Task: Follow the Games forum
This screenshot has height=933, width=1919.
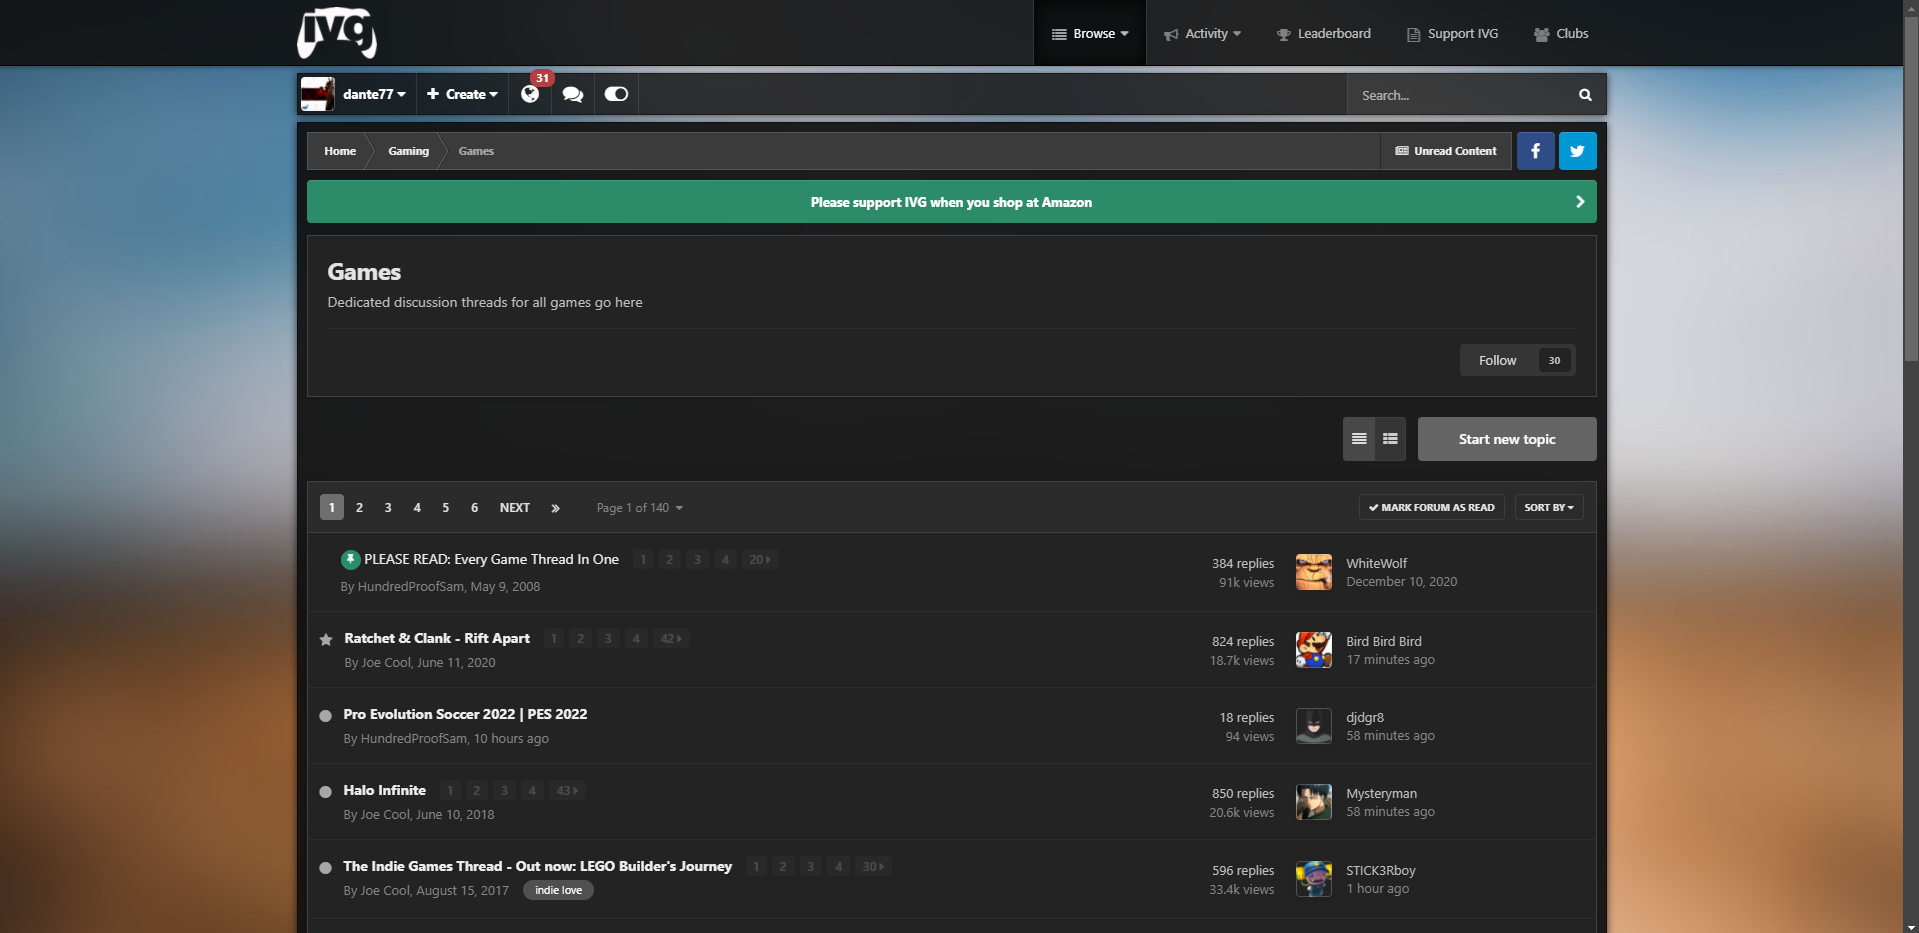Action: tap(1498, 360)
